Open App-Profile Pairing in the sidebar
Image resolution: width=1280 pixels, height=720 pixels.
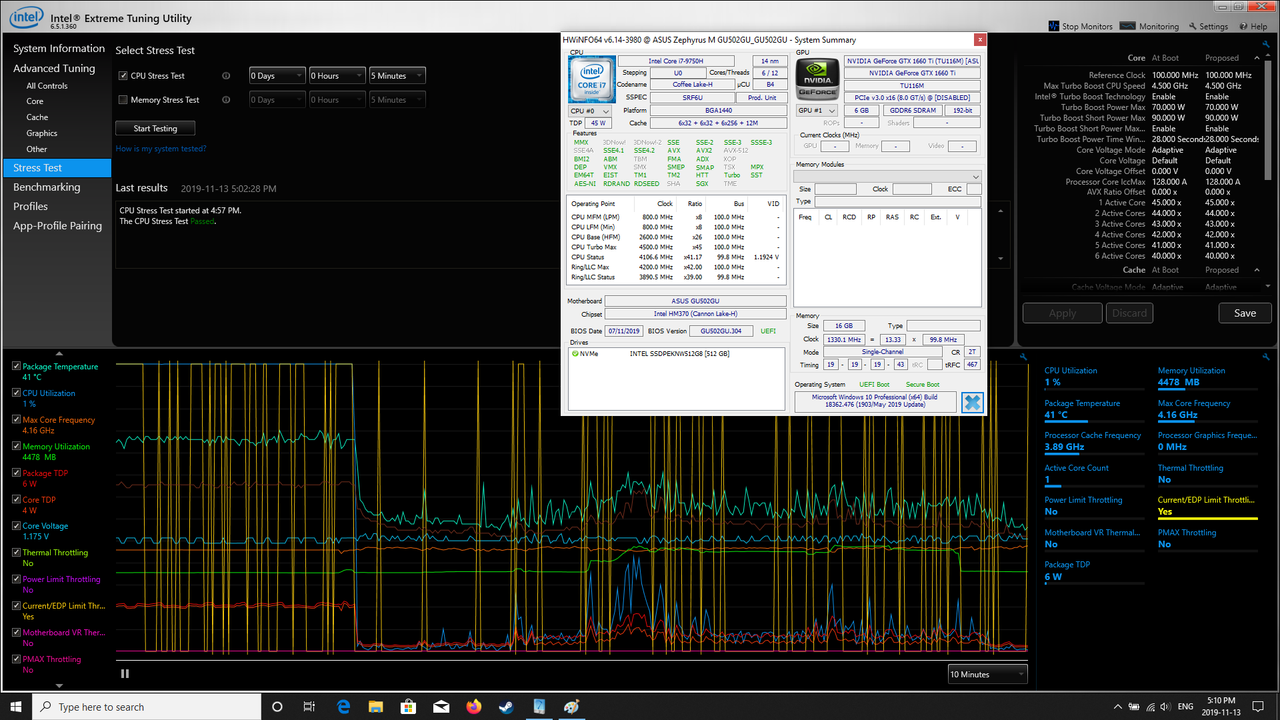58,226
